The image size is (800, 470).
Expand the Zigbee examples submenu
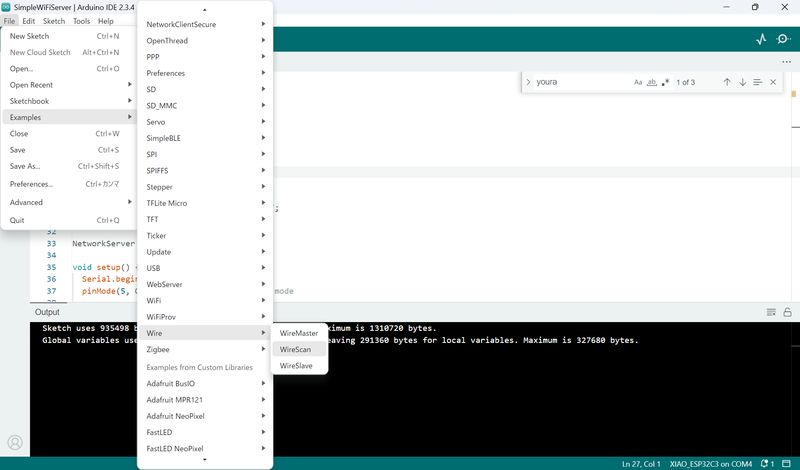point(205,349)
